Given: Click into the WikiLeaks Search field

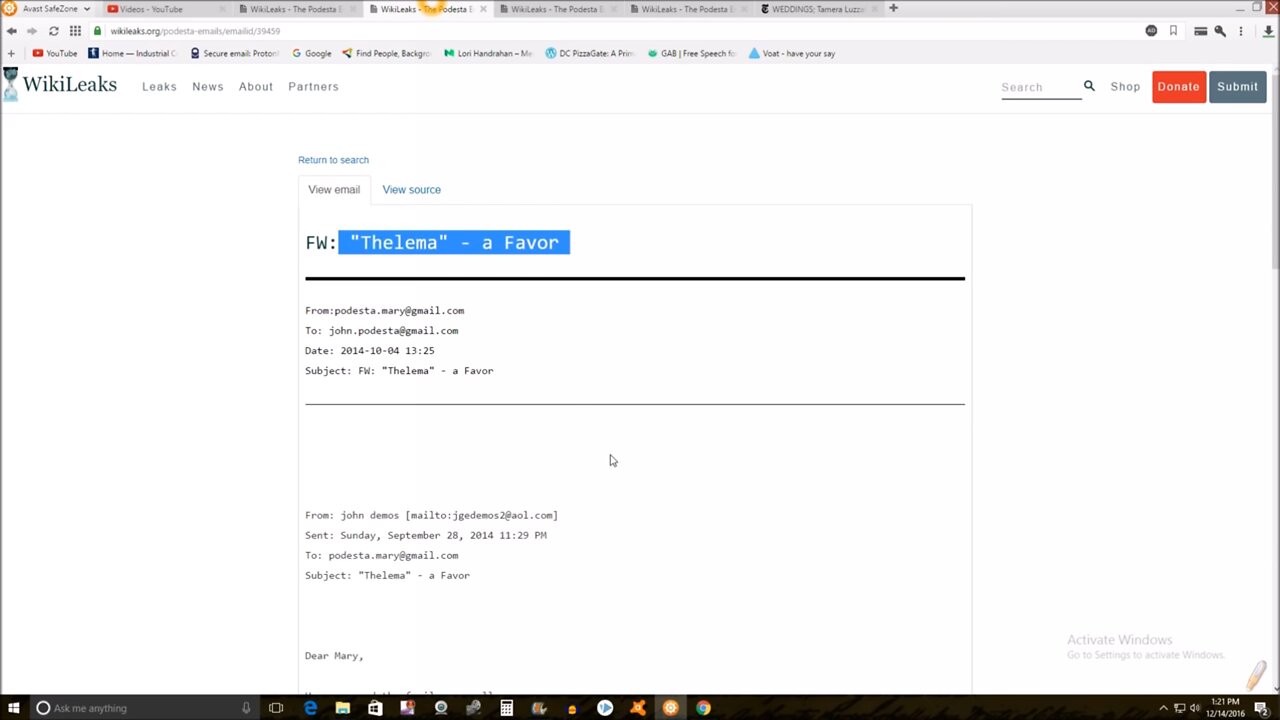Looking at the screenshot, I should [x=1040, y=87].
